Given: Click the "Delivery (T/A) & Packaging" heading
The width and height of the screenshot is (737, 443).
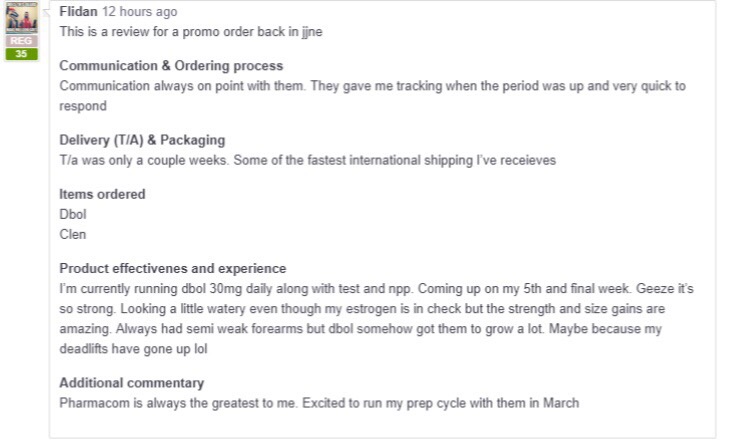Looking at the screenshot, I should [142, 140].
